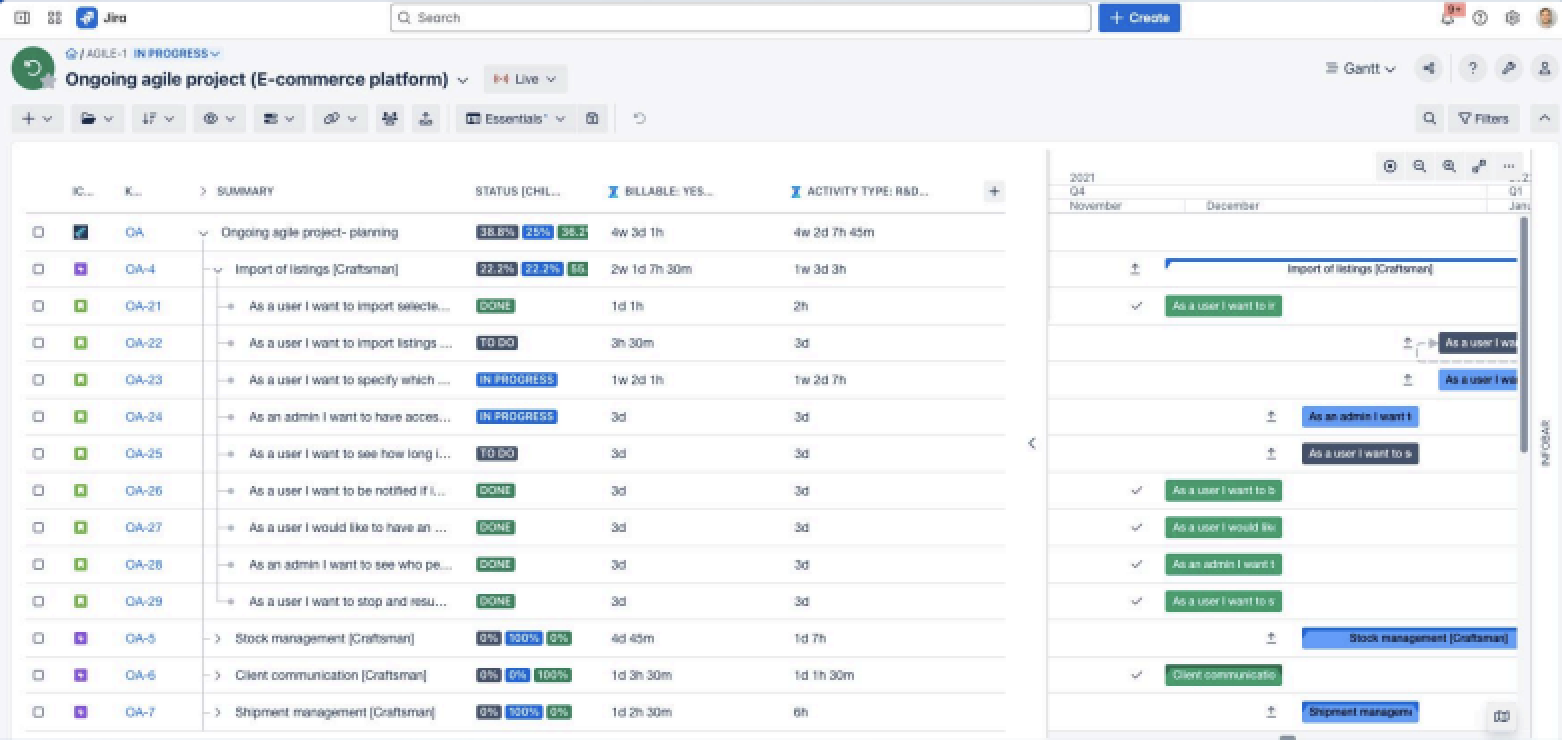The width and height of the screenshot is (1562, 740).
Task: Collapse the Import of listings epic
Action: [x=217, y=269]
